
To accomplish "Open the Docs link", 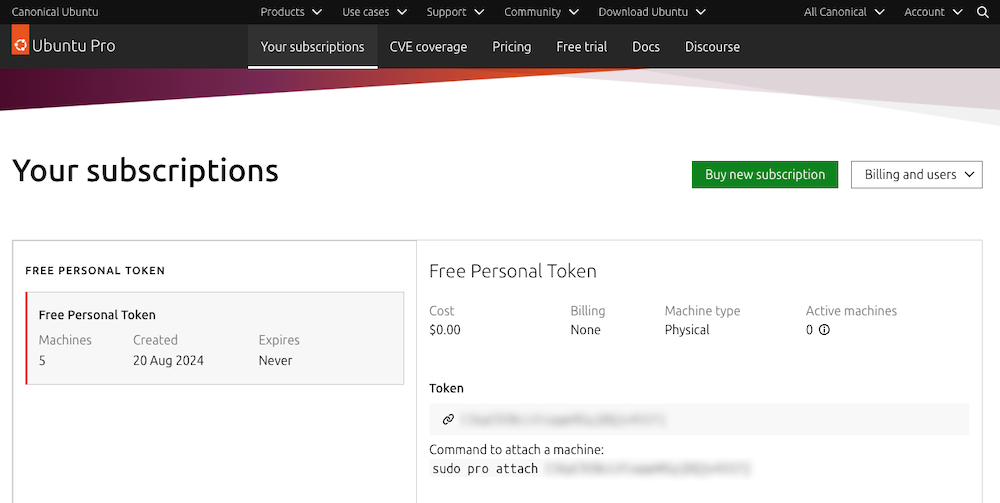I will click(x=646, y=47).
